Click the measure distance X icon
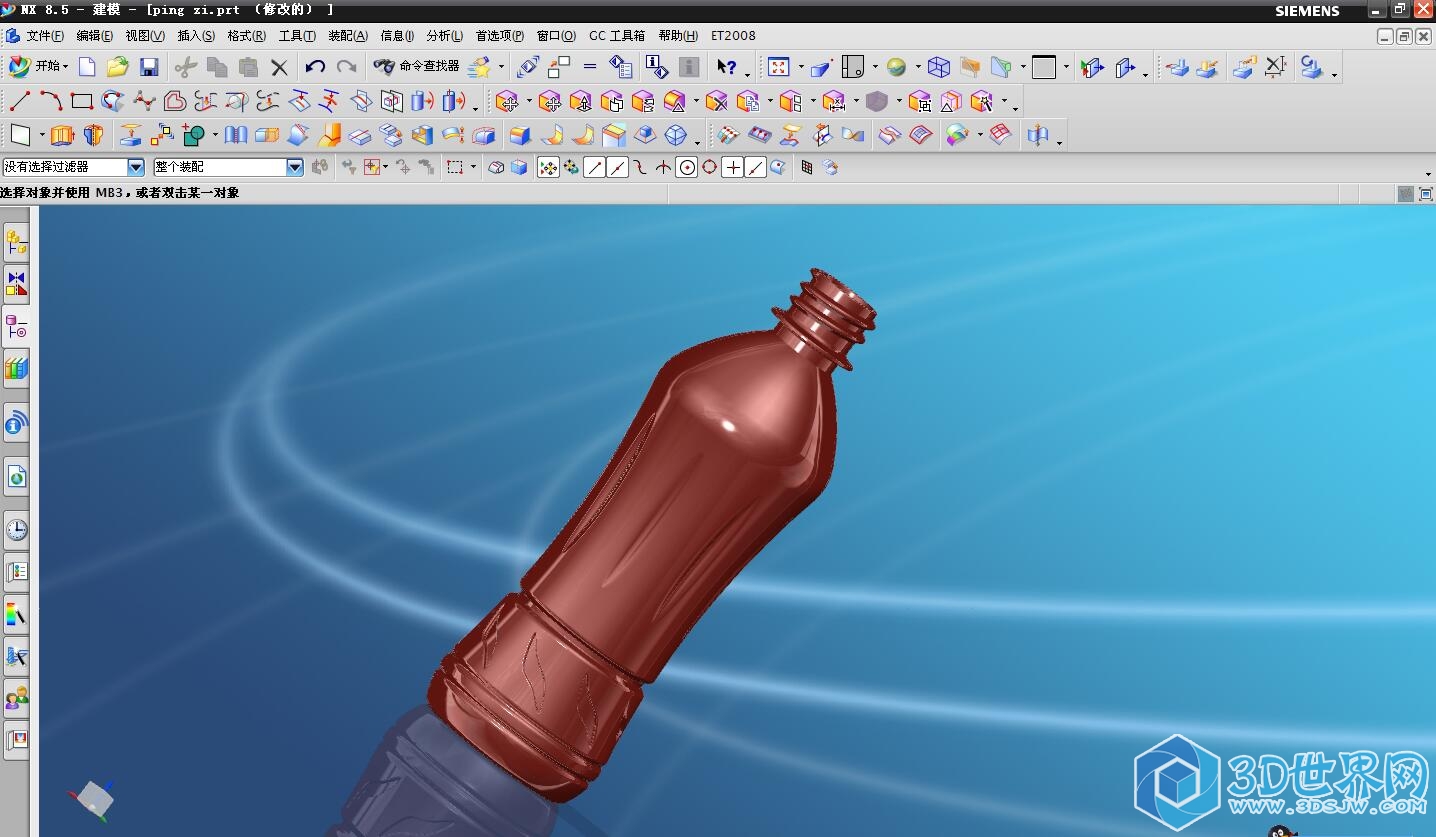Screen dimensions: 1436x837 1275,67
